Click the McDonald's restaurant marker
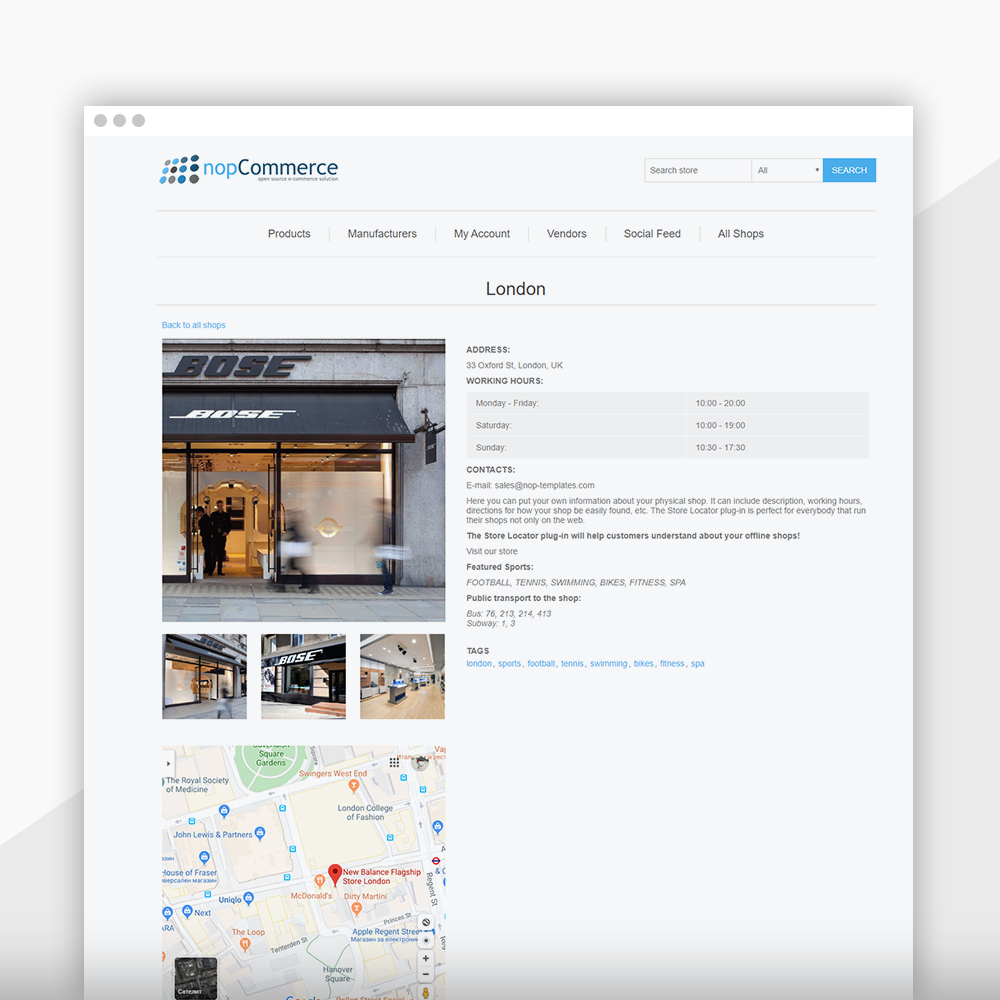Image resolution: width=1000 pixels, height=1000 pixels. (320, 881)
